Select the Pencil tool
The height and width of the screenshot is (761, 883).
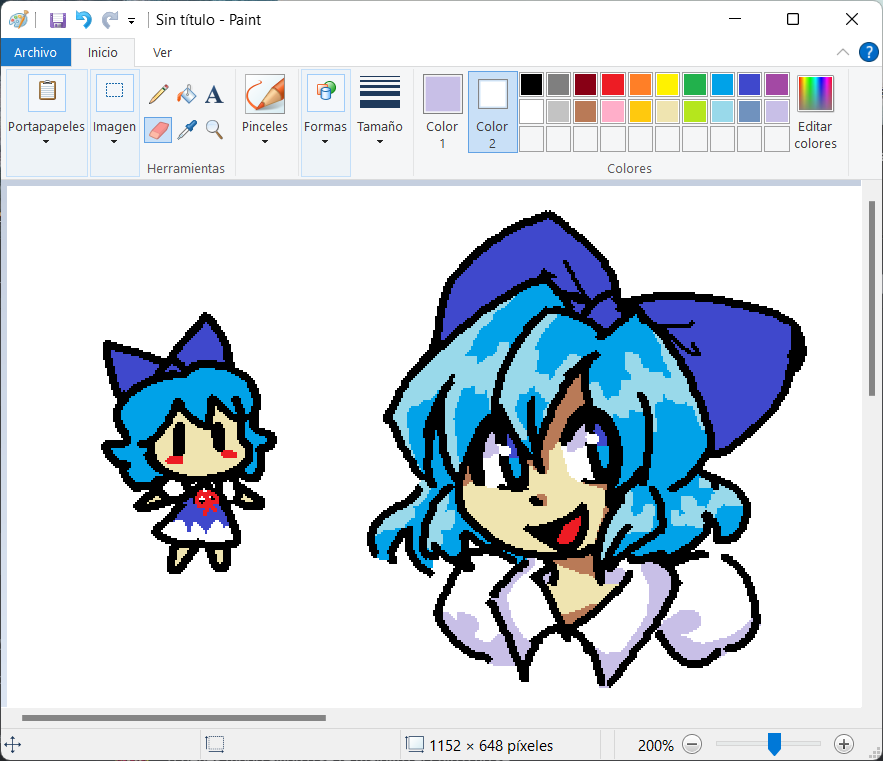[159, 94]
